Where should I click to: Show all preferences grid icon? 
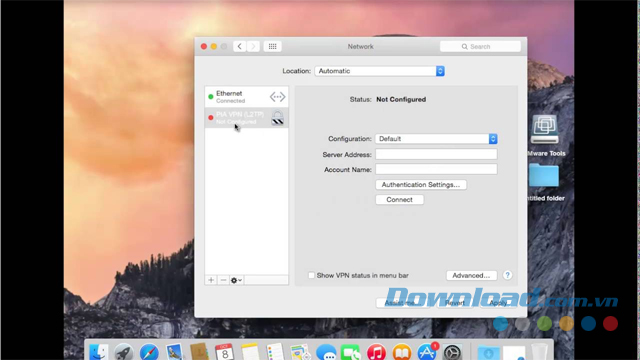(x=272, y=47)
